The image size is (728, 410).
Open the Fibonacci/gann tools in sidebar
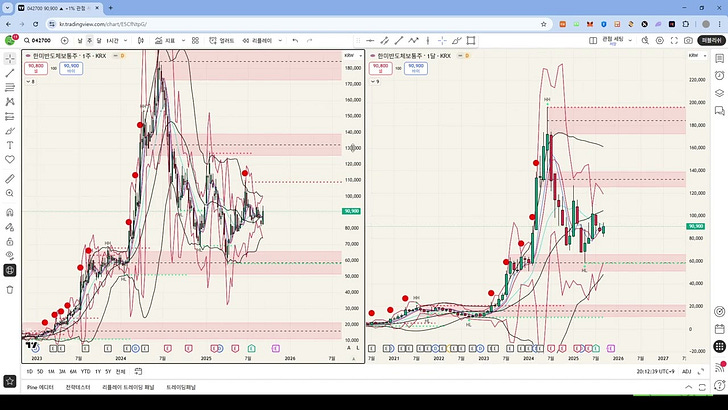[10, 87]
